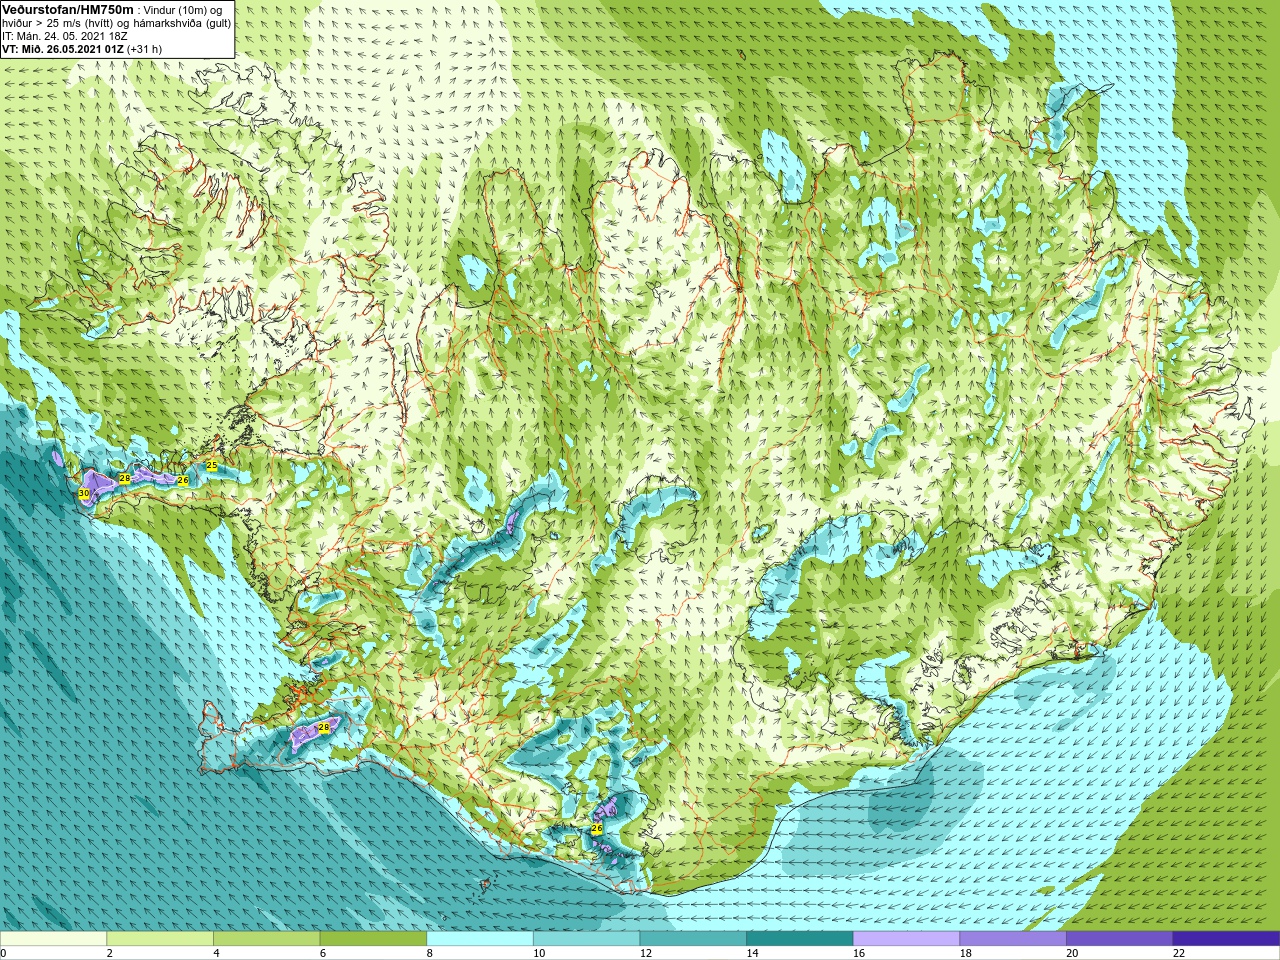Screen dimensions: 1280x960
Task: Click the legend scale label "0"
Action: 3,953
